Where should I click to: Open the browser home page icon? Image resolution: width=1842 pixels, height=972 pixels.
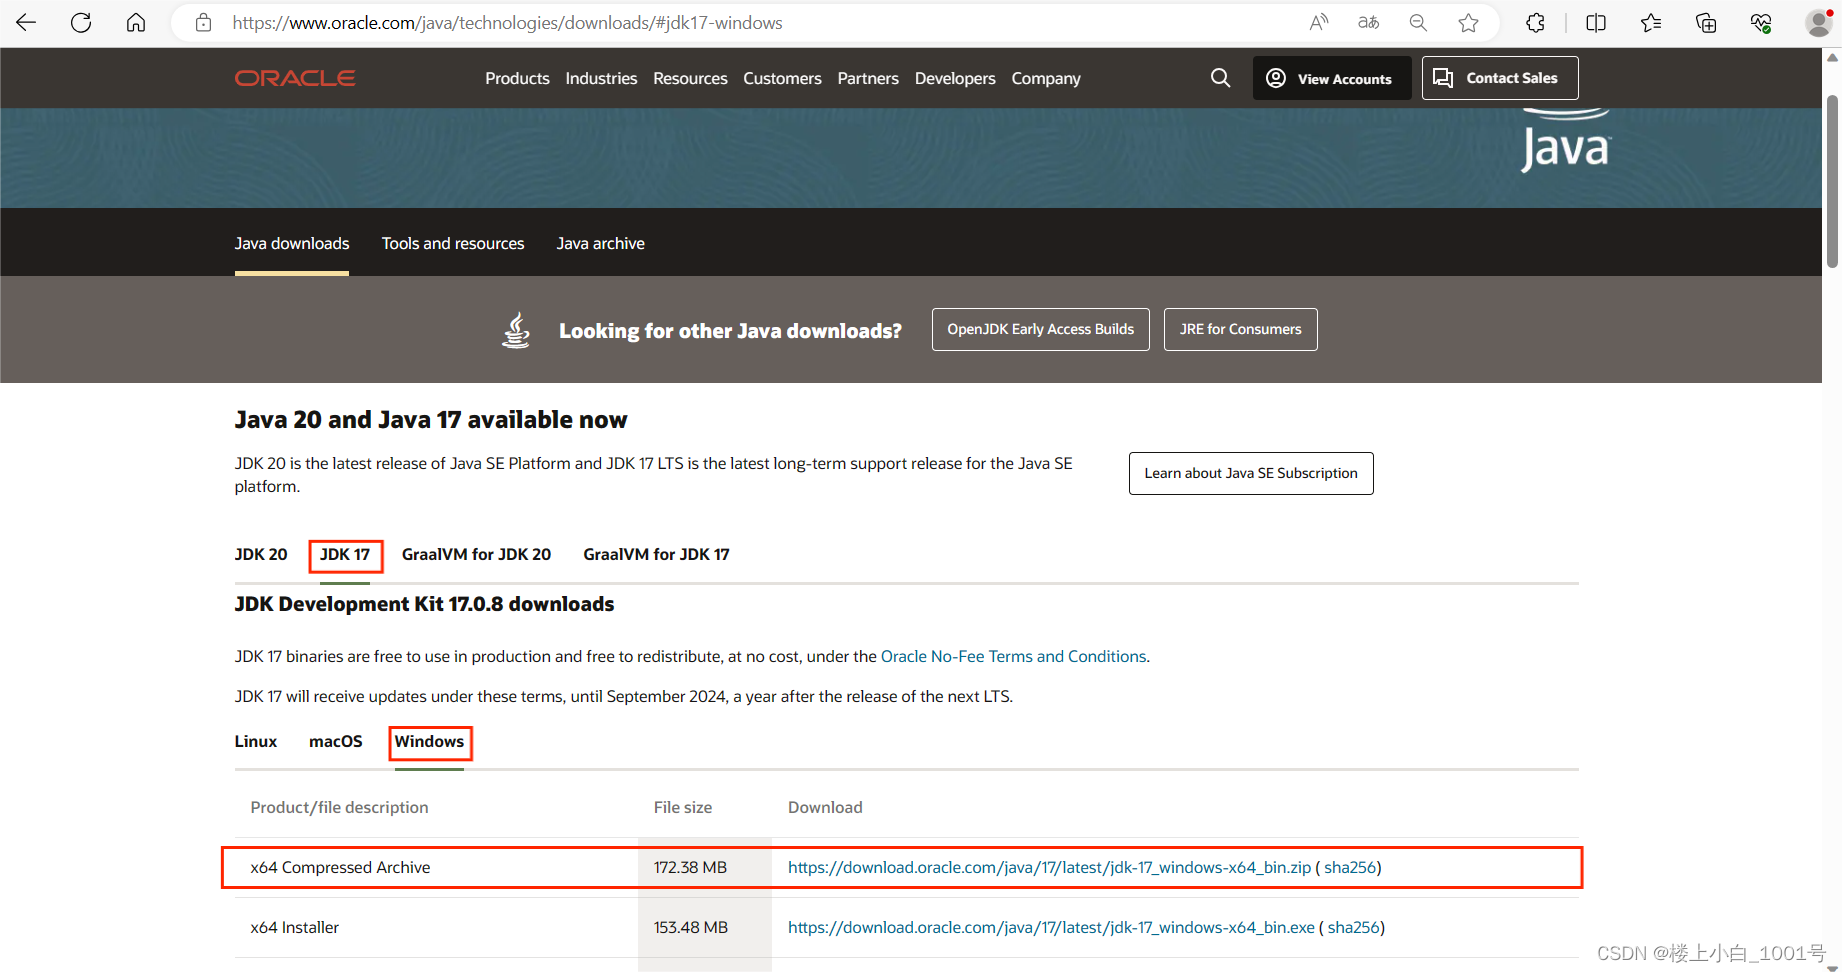136,22
